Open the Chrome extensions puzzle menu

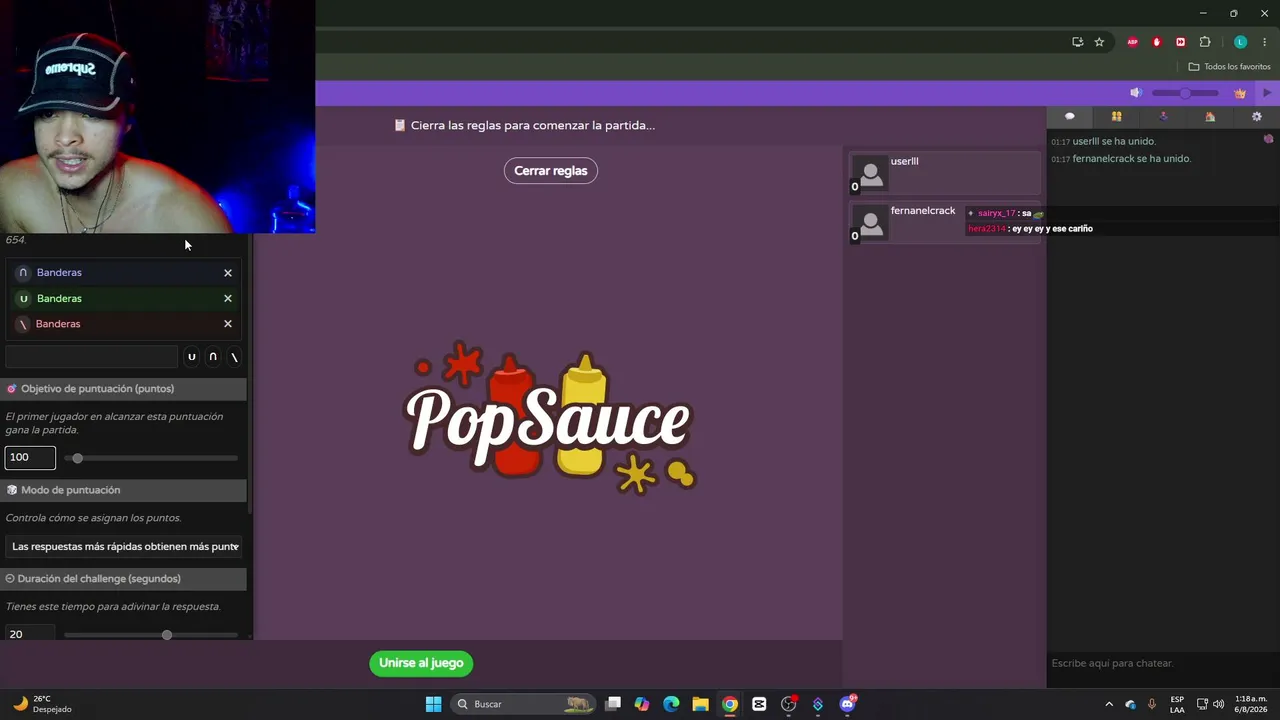1205,42
